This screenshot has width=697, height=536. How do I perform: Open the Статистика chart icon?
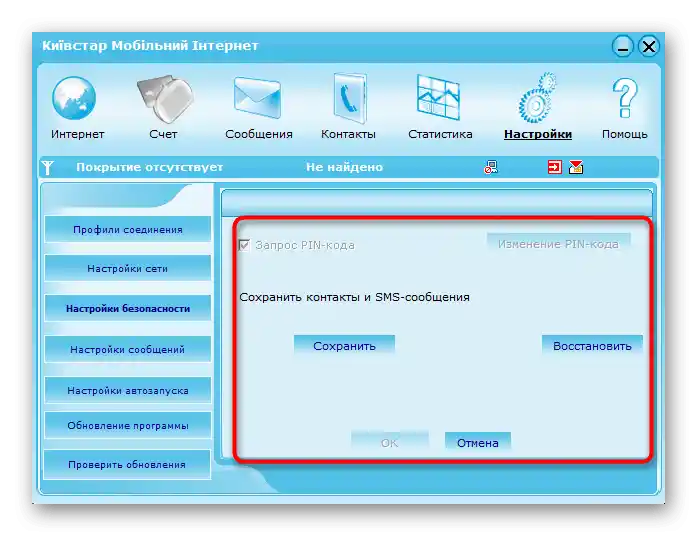[x=438, y=97]
